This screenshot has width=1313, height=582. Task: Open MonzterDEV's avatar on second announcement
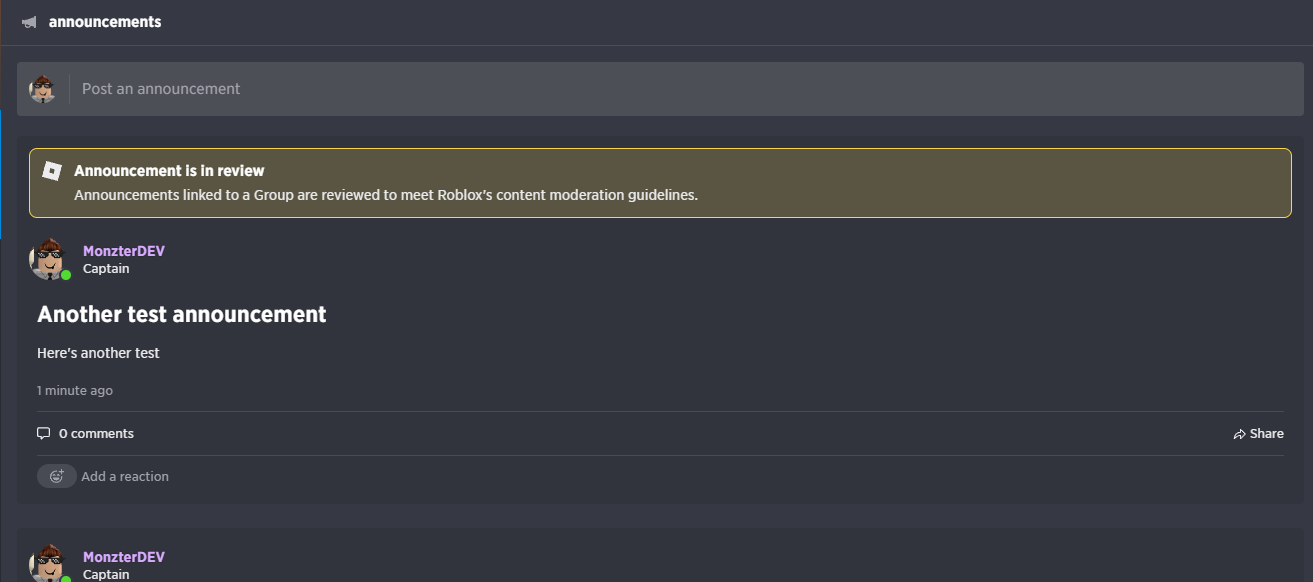(48, 563)
